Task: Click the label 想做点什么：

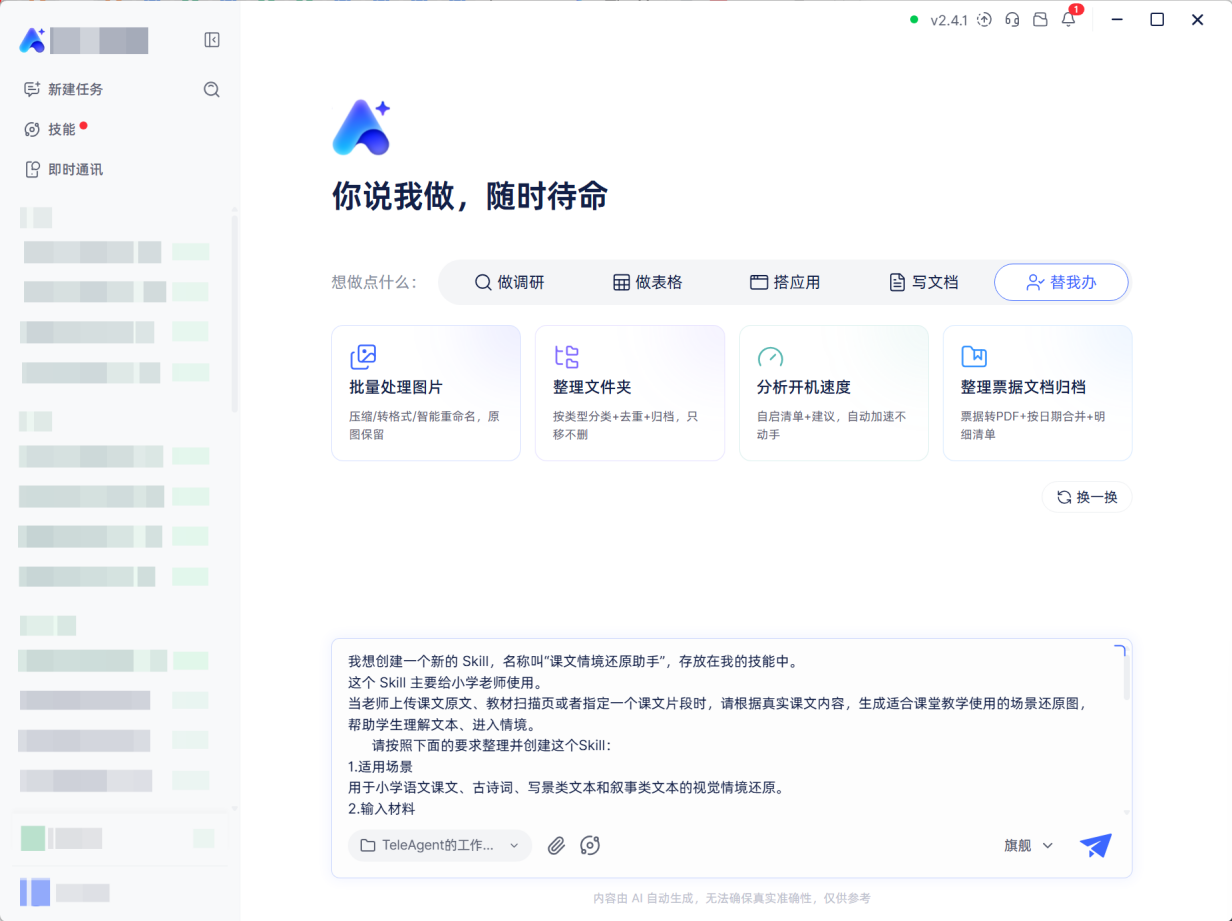Action: click(x=375, y=282)
